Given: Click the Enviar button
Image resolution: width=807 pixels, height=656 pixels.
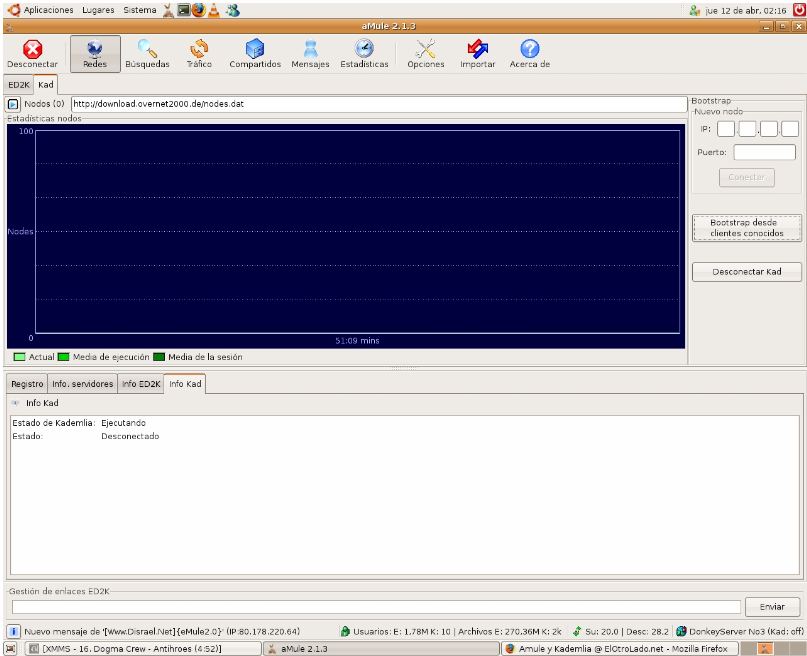Looking at the screenshot, I should [772, 606].
